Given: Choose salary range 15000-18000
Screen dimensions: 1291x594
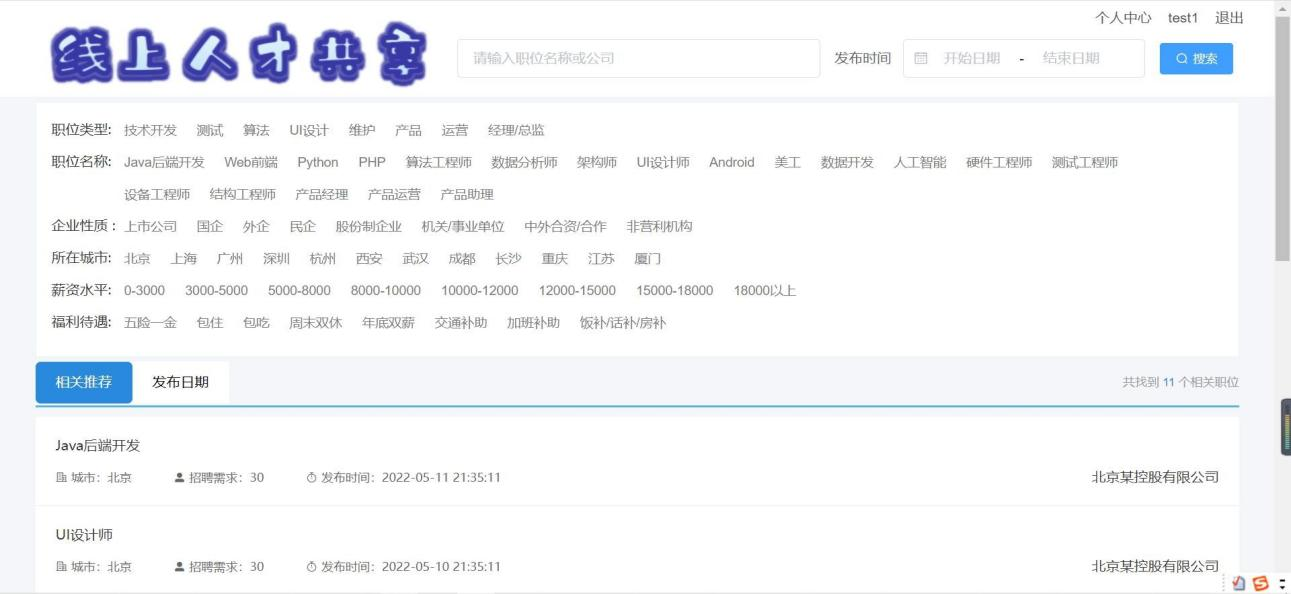Looking at the screenshot, I should (675, 291).
